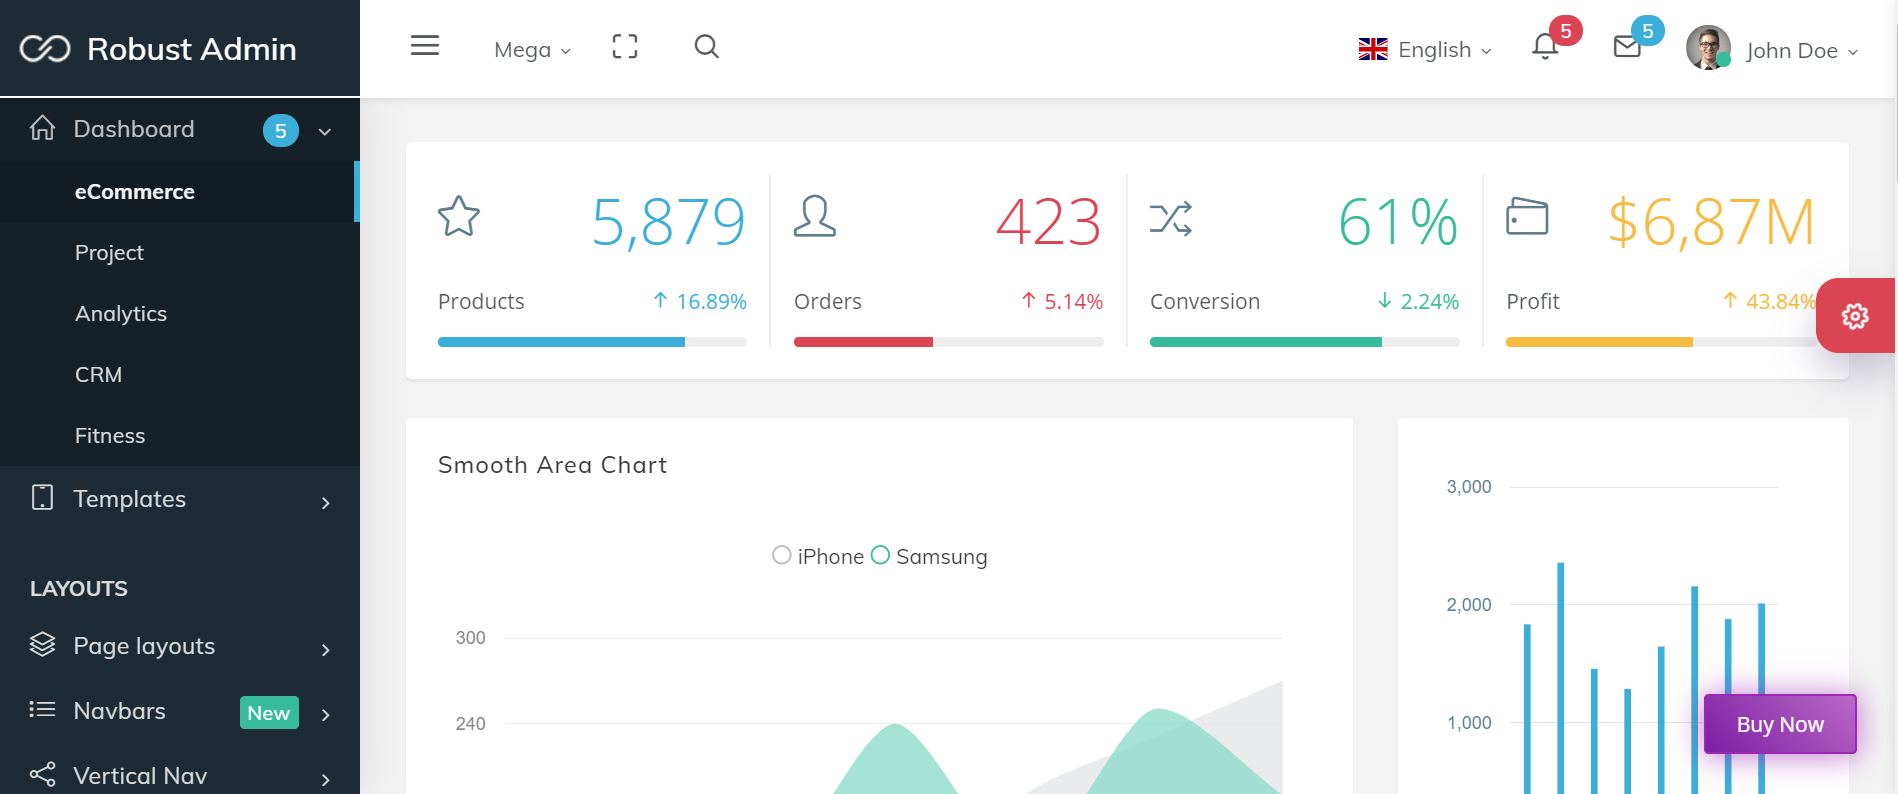Open the Mega dropdown menu
Image resolution: width=1898 pixels, height=794 pixels.
tap(533, 50)
